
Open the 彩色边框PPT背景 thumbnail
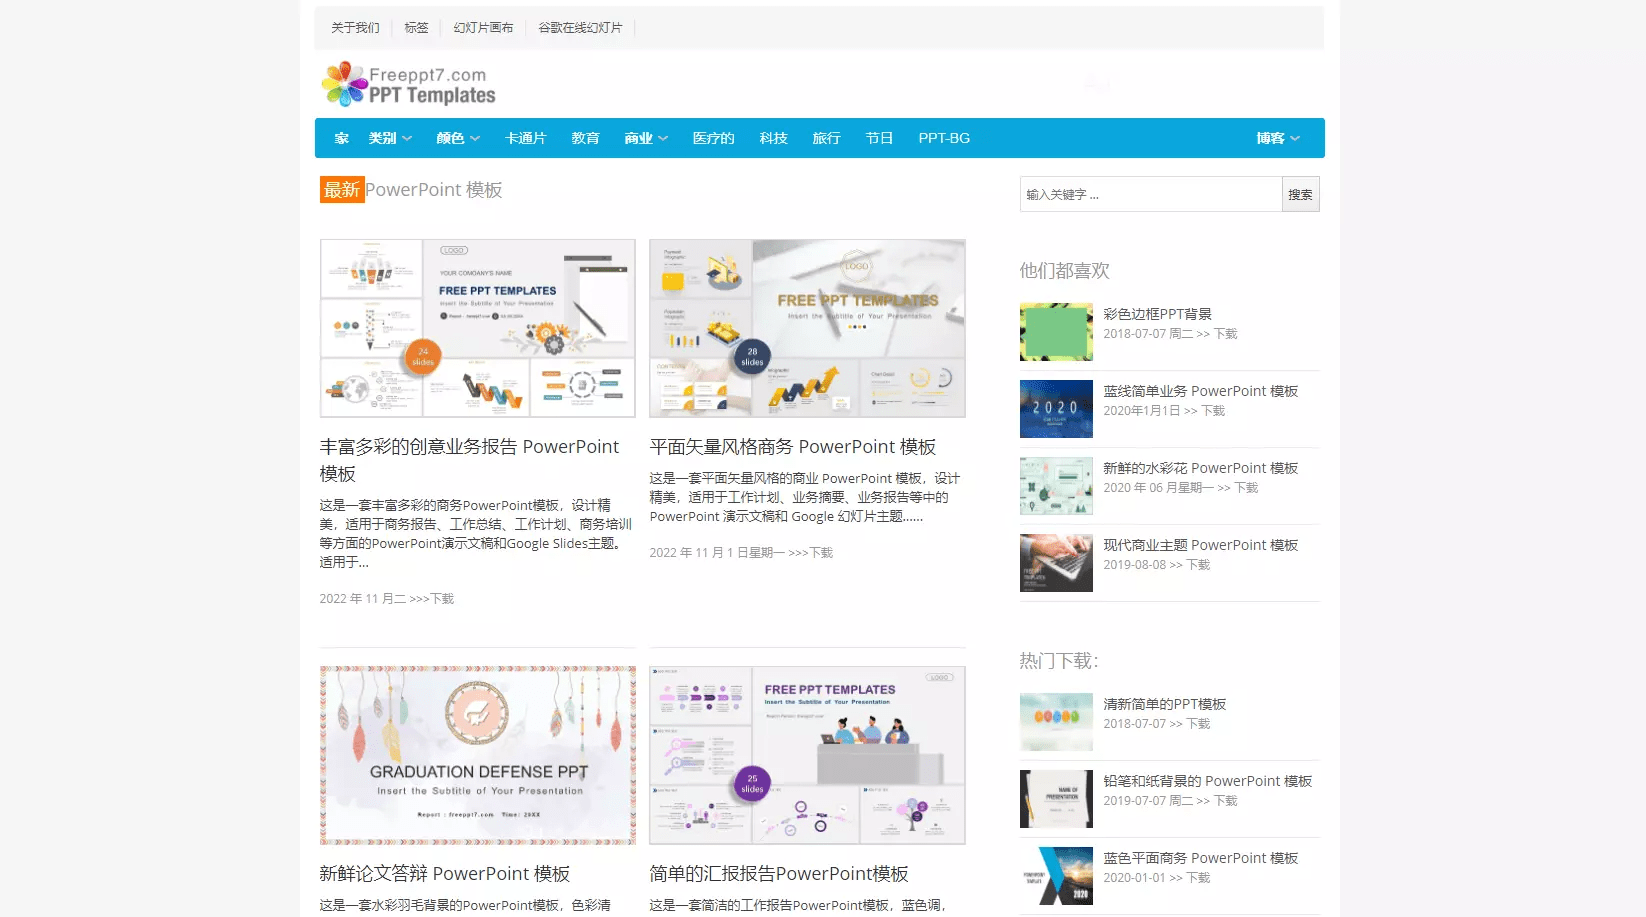pos(1056,332)
